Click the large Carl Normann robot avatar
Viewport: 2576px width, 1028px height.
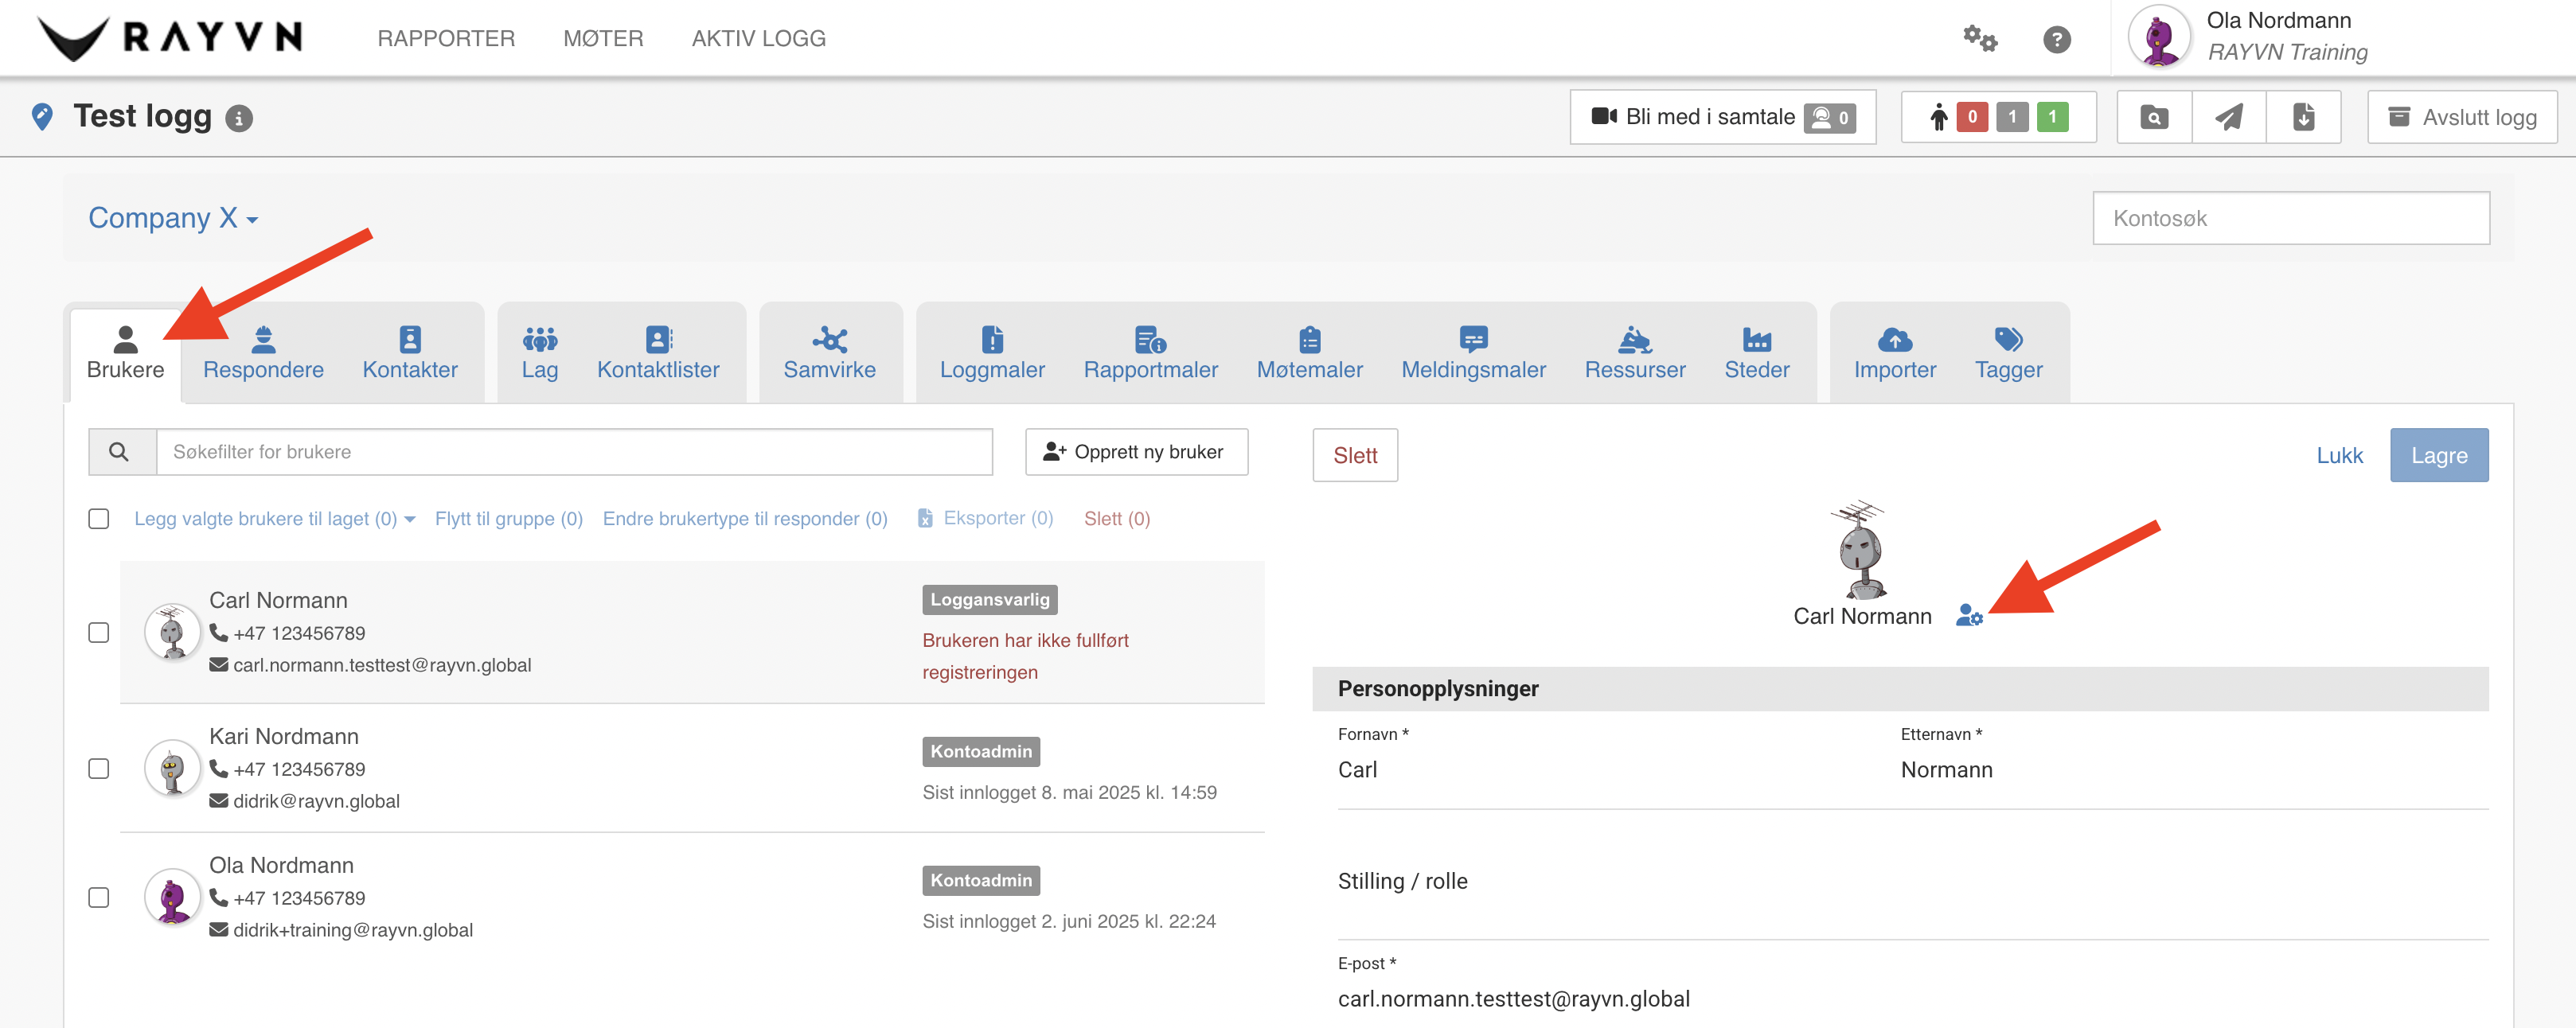pyautogui.click(x=1860, y=549)
